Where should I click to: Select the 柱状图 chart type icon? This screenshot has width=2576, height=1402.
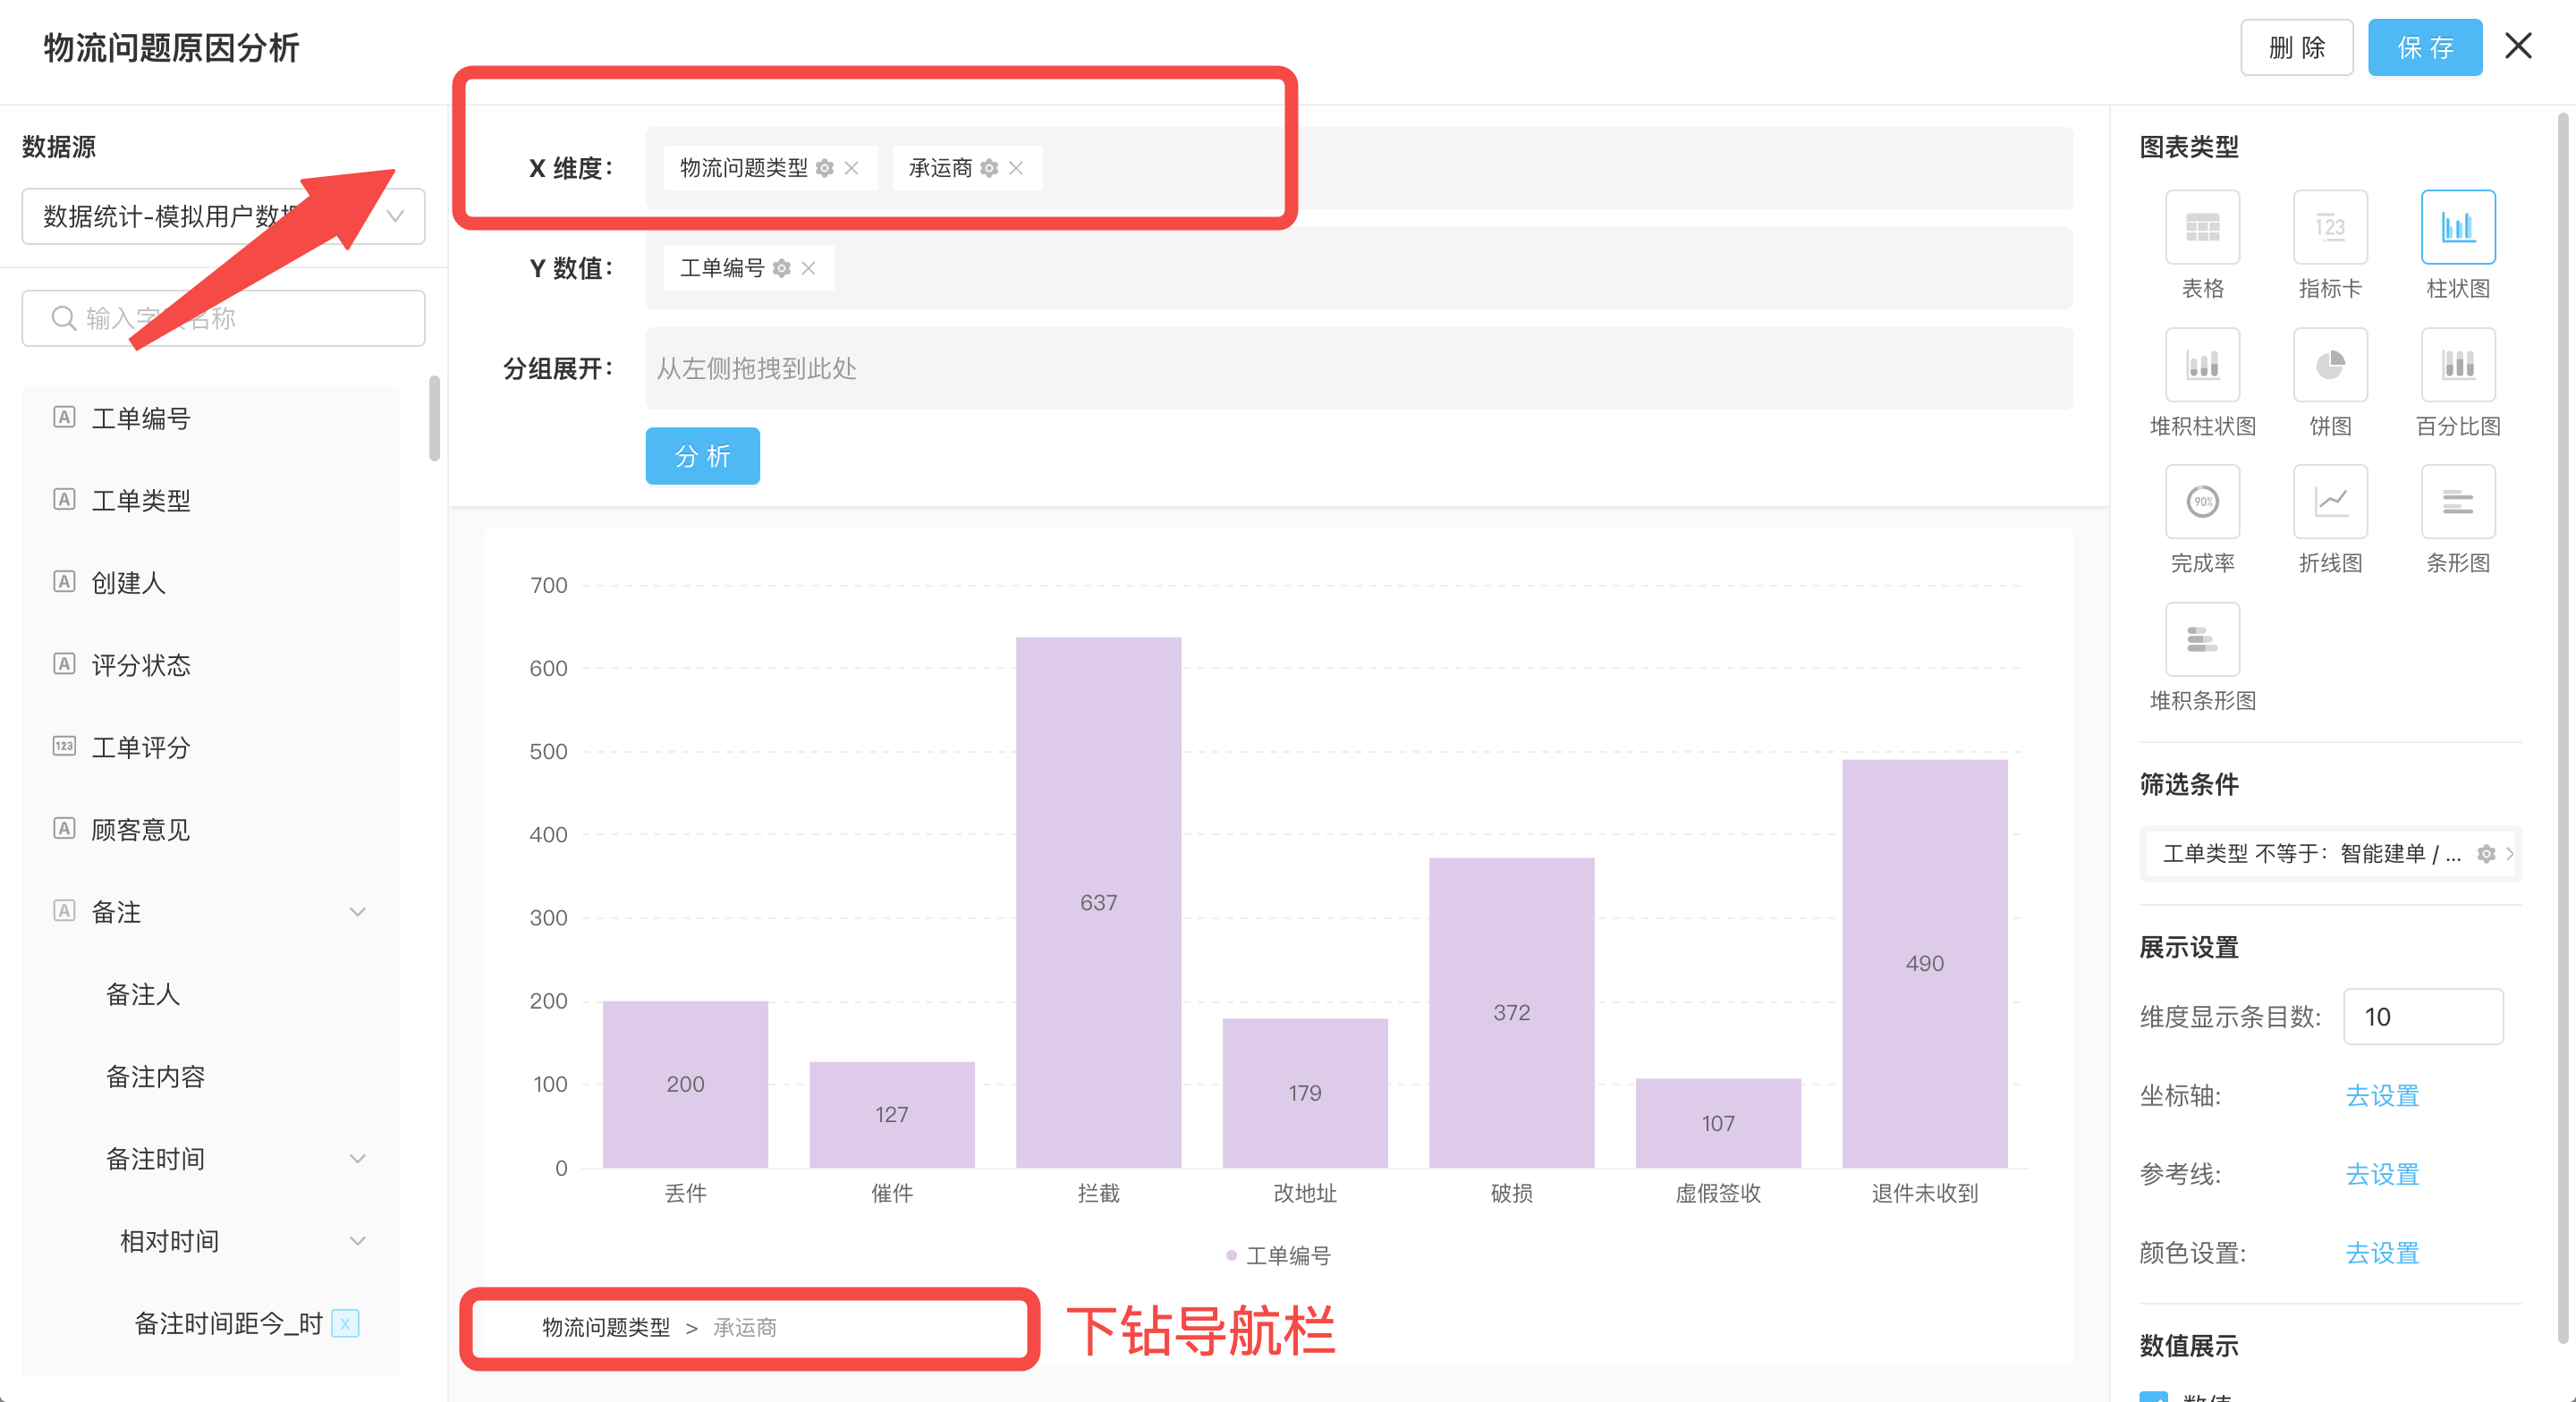pyautogui.click(x=2457, y=227)
